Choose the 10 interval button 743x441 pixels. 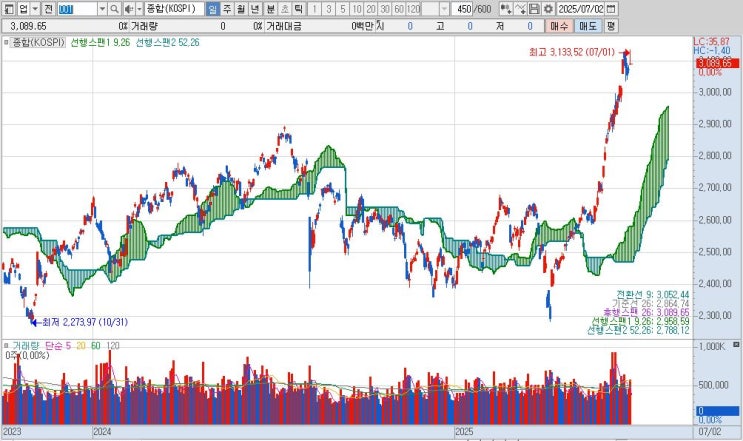[357, 9]
